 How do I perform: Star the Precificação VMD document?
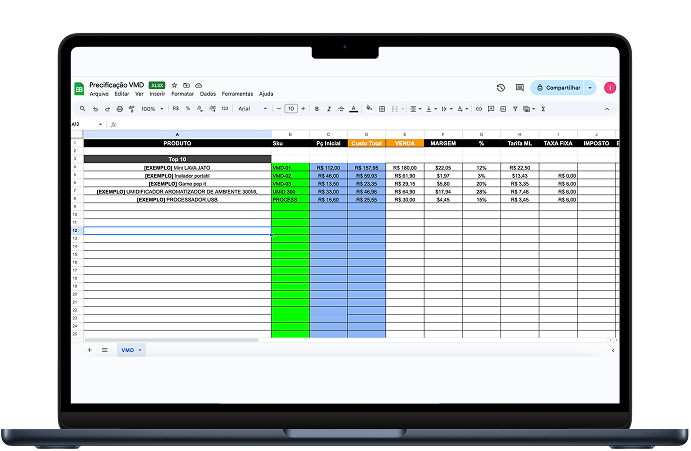(x=174, y=85)
